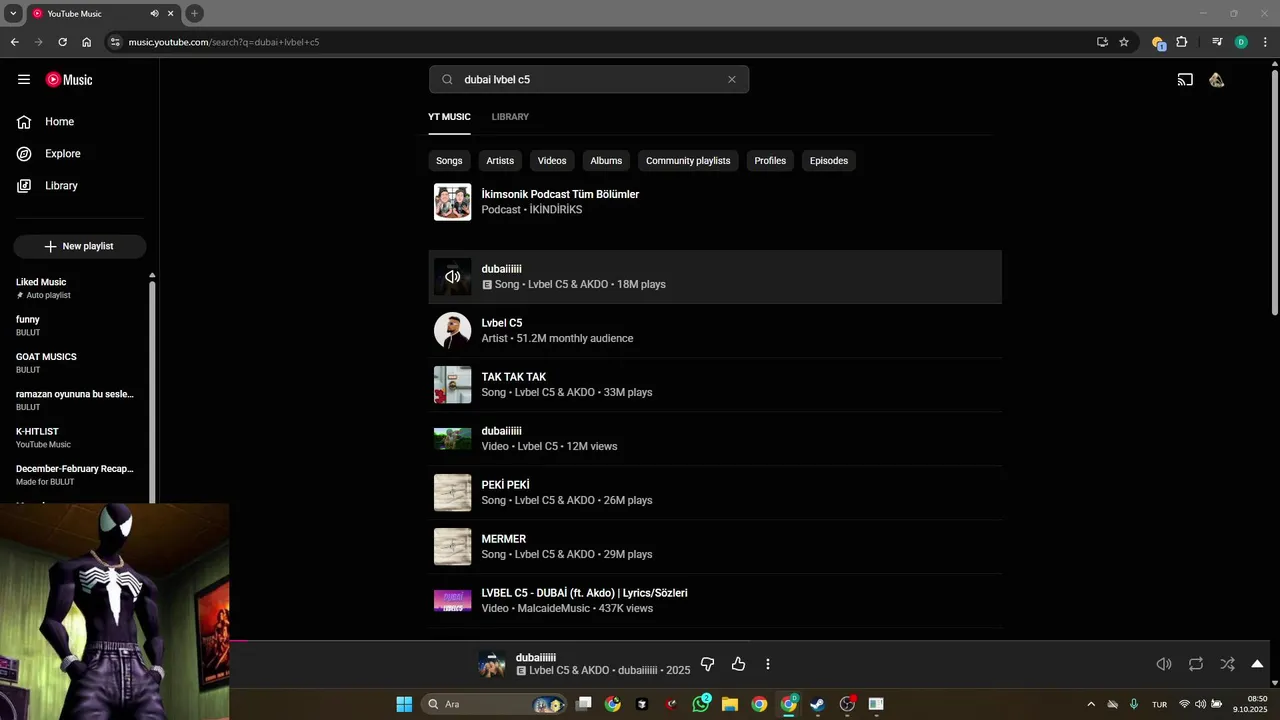The height and width of the screenshot is (720, 1280).
Task: Open the account avatar menu
Action: 1217,80
